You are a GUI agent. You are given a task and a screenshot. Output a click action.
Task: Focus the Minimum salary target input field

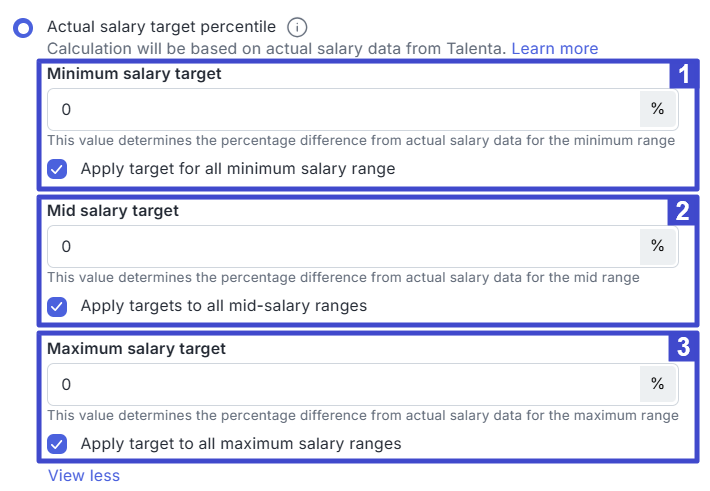point(340,109)
